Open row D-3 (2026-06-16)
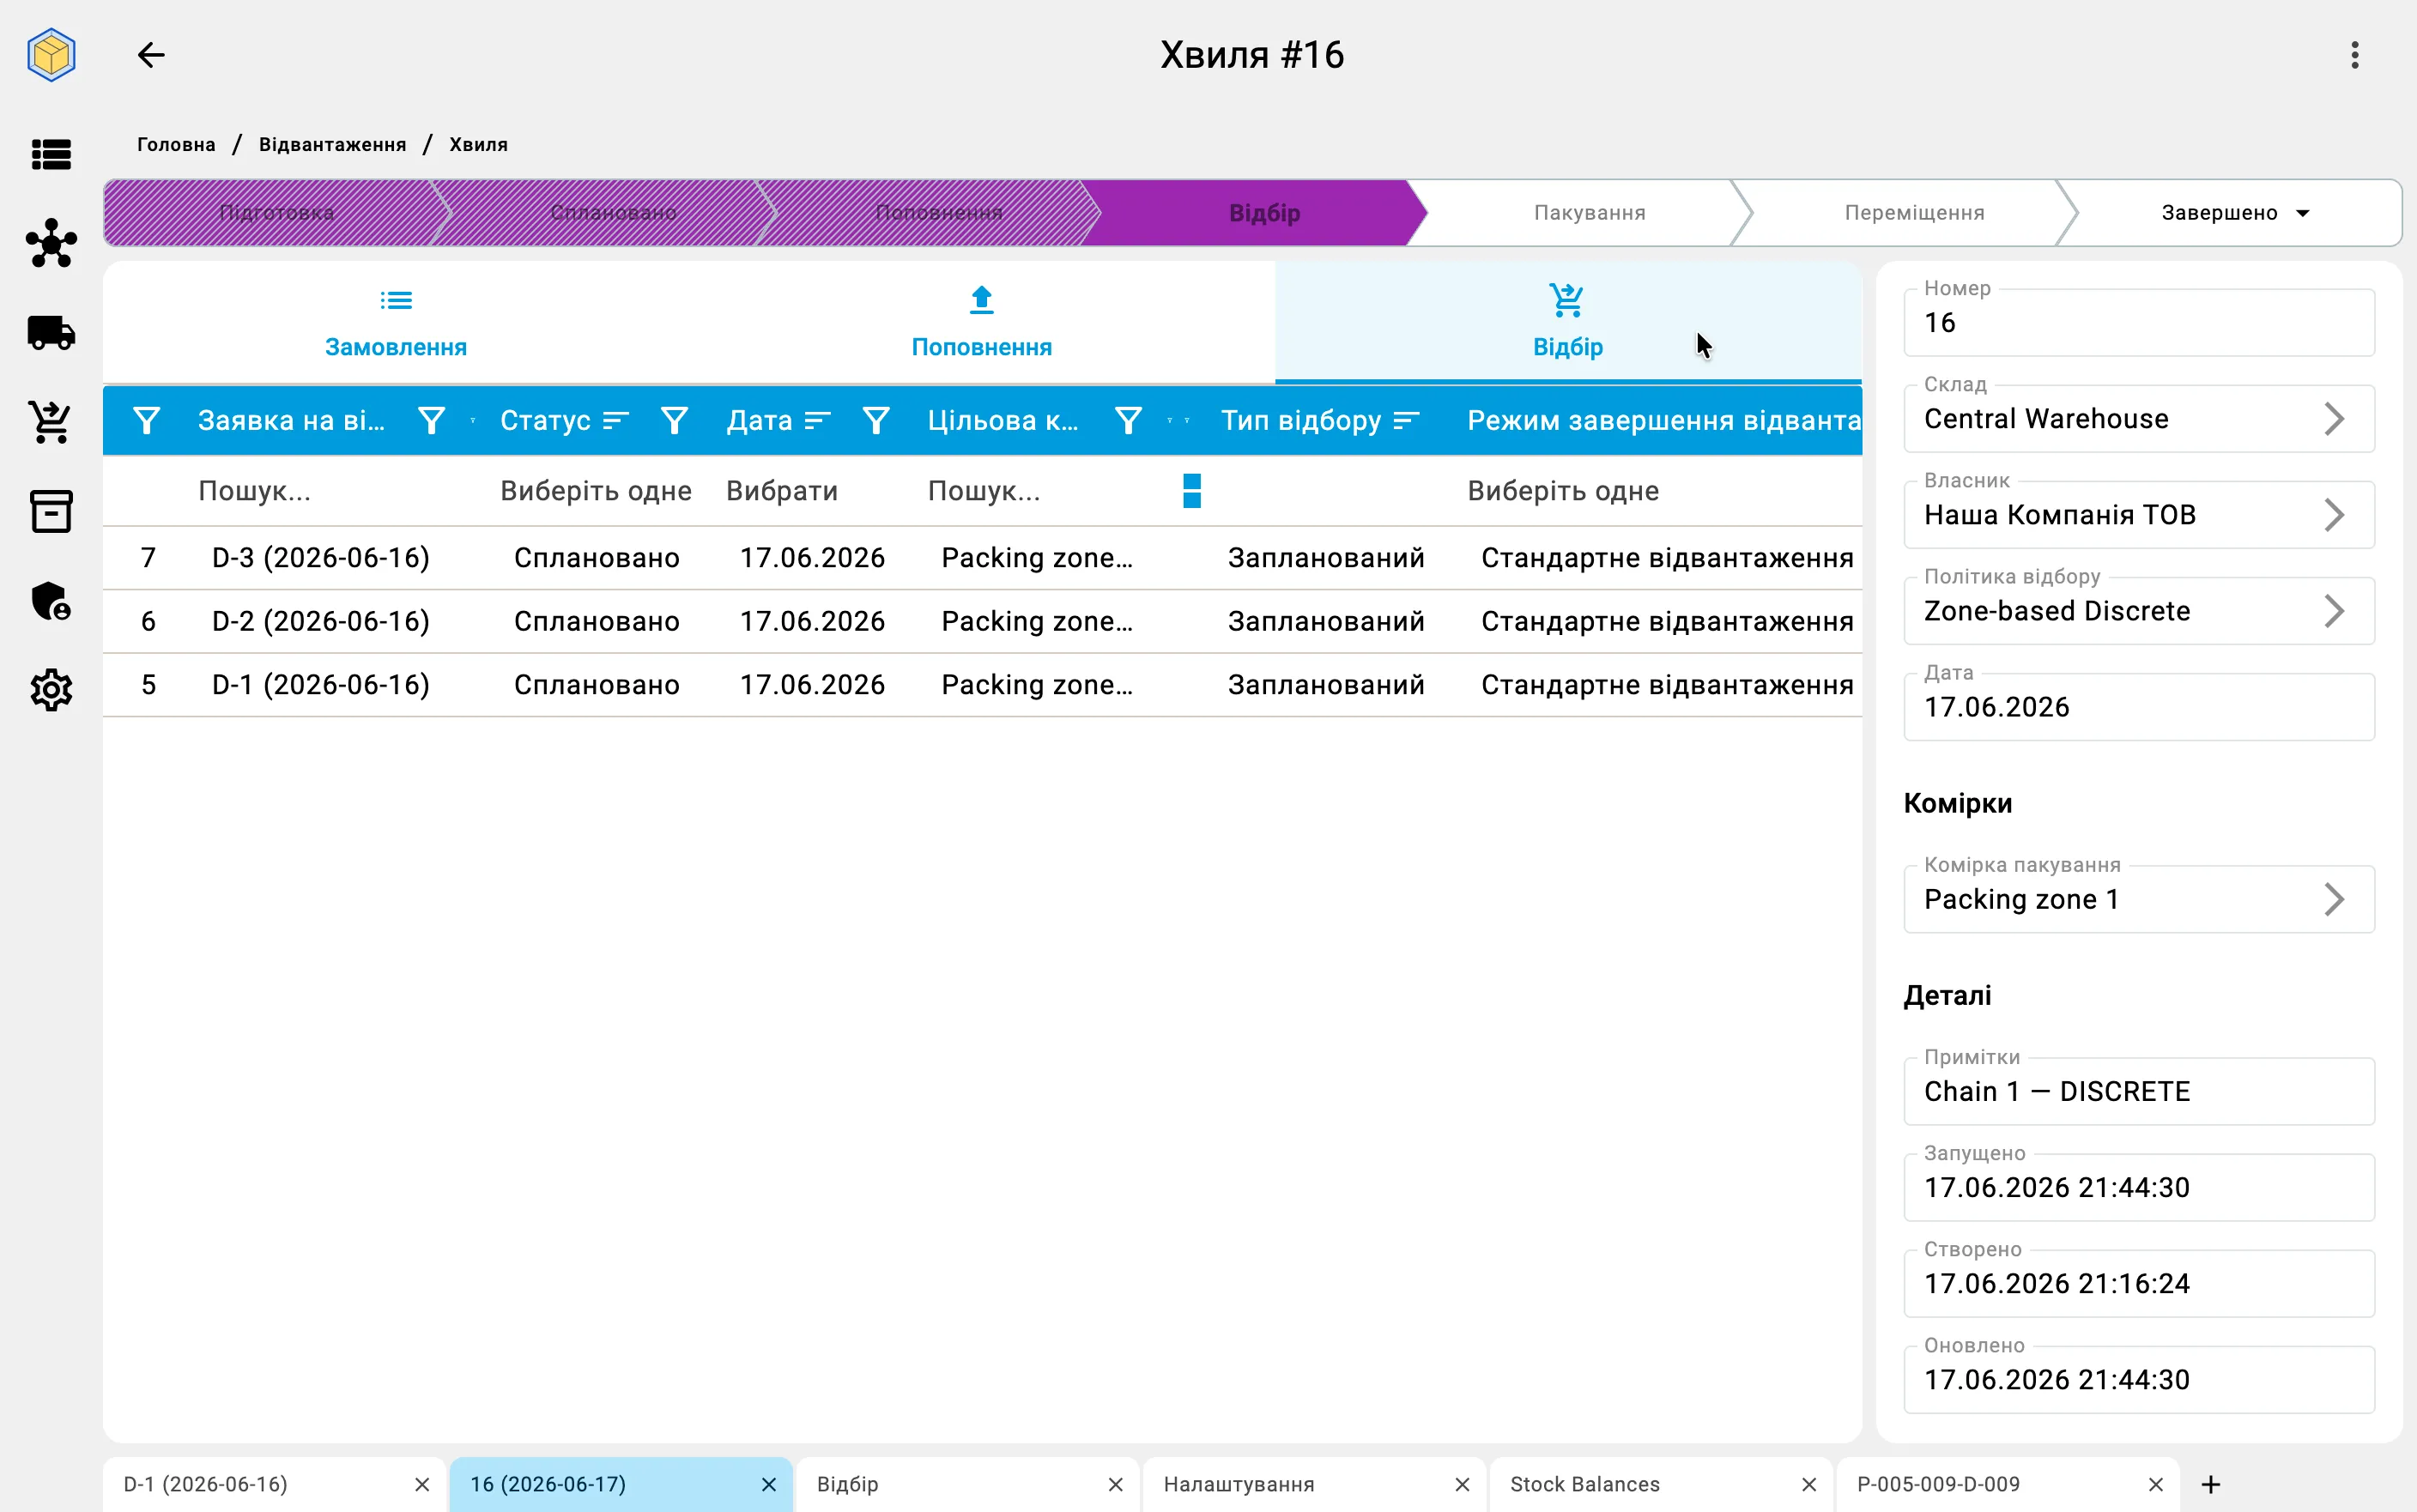The width and height of the screenshot is (2417, 1512). pos(982,558)
